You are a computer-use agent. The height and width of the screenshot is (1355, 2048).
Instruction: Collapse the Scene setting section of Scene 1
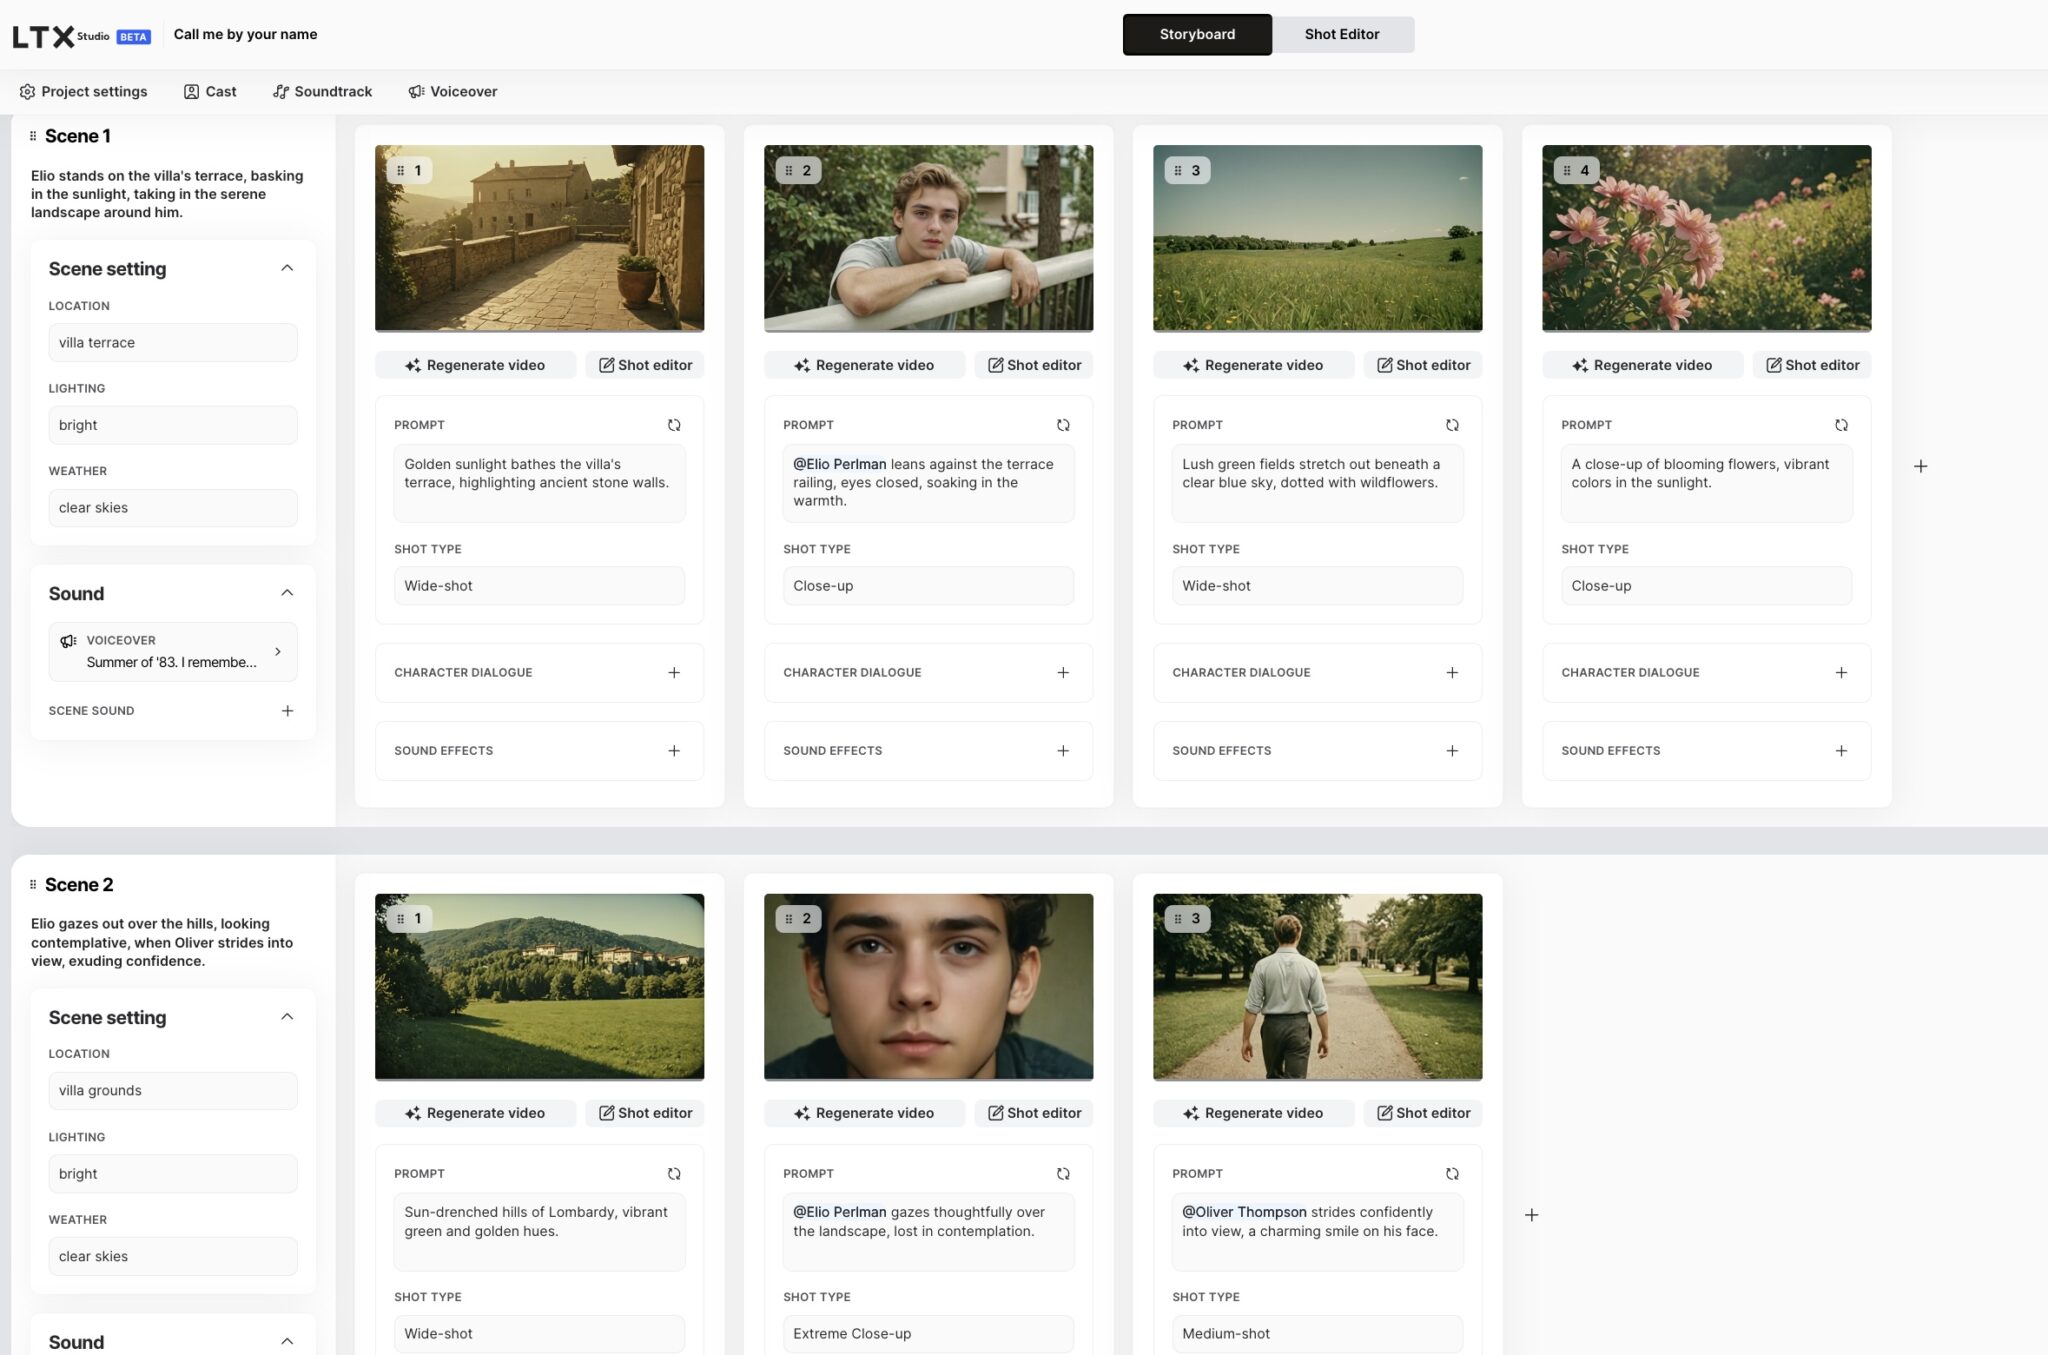(x=286, y=267)
